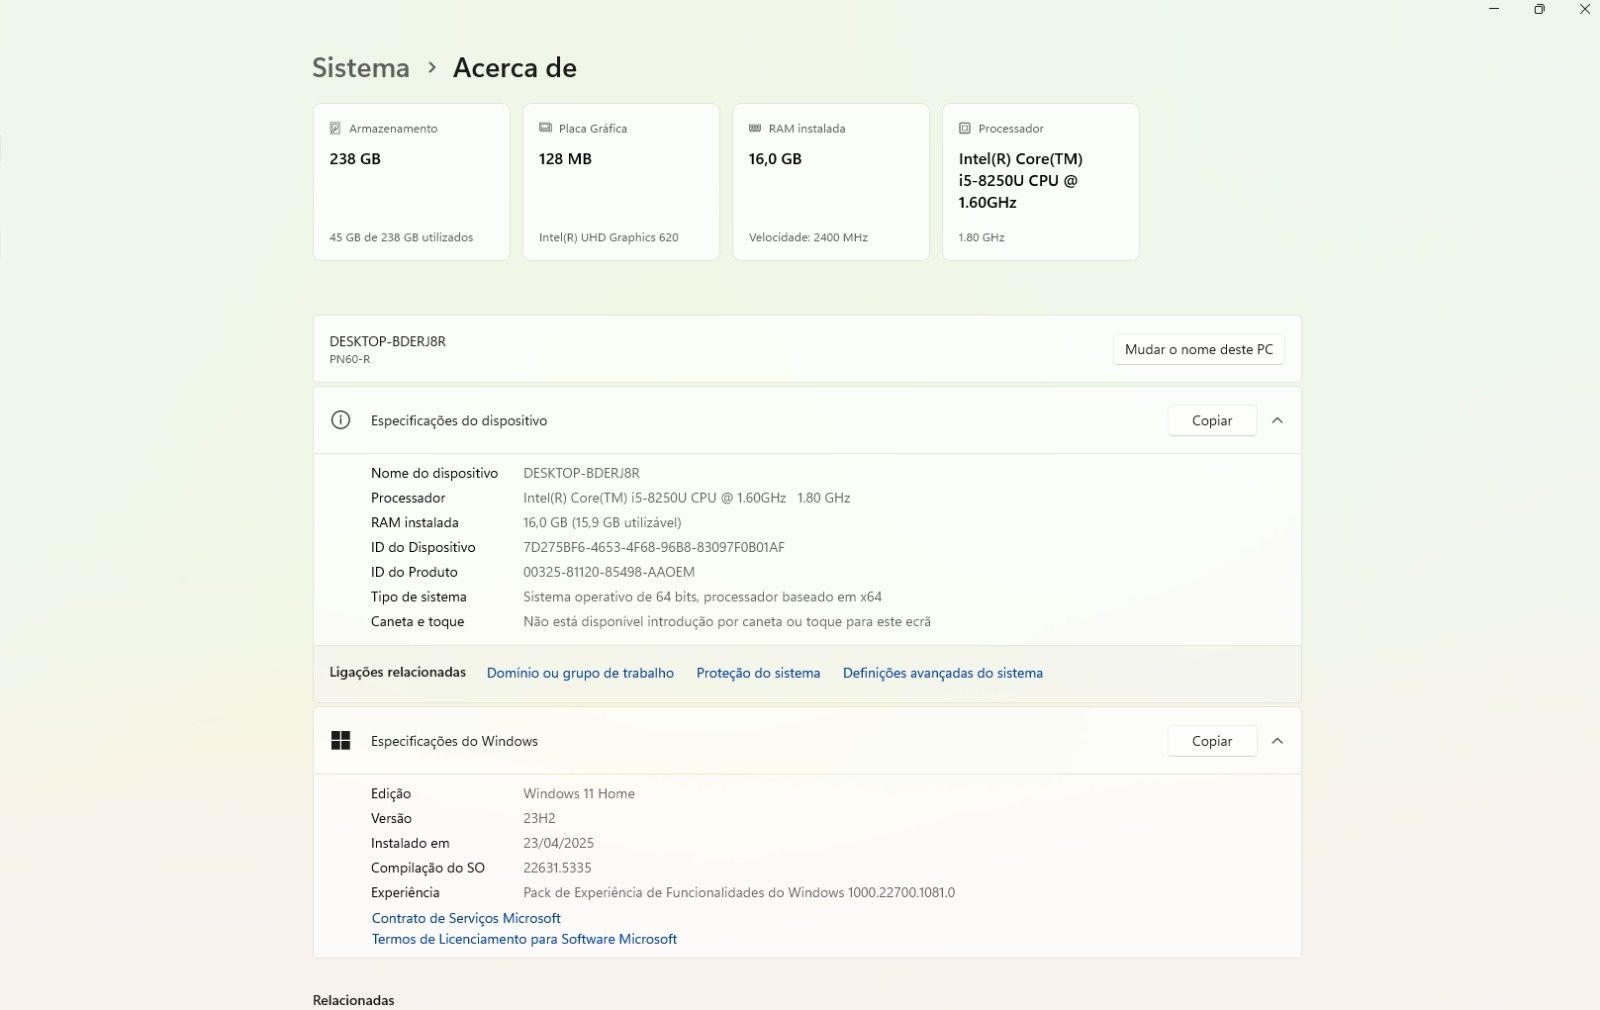This screenshot has width=1600, height=1010.
Task: Click the Experiência pack value
Action: [x=739, y=892]
